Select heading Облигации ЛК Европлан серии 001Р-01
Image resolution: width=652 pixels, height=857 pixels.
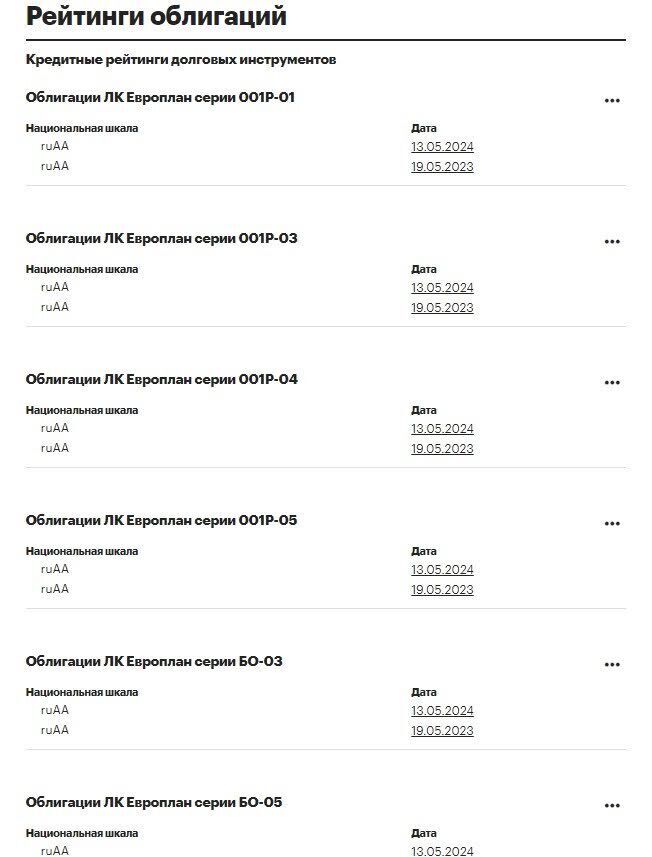pos(160,97)
